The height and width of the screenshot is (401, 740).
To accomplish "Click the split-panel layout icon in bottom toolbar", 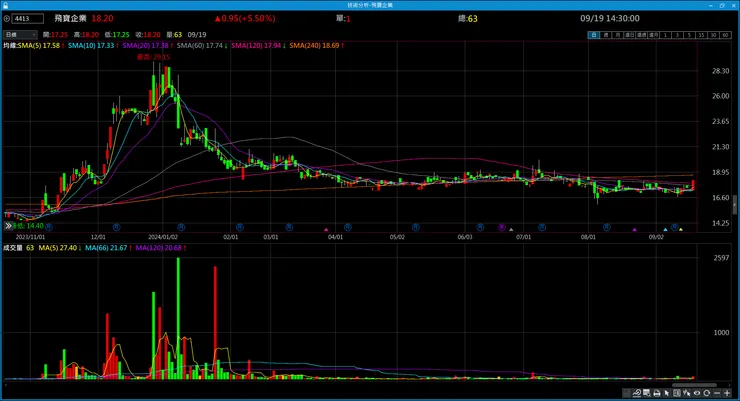I will (677, 393).
